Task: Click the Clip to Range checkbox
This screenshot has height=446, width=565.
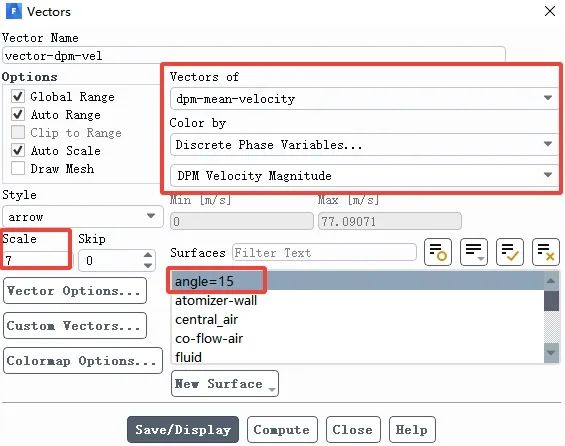Action: 18,132
